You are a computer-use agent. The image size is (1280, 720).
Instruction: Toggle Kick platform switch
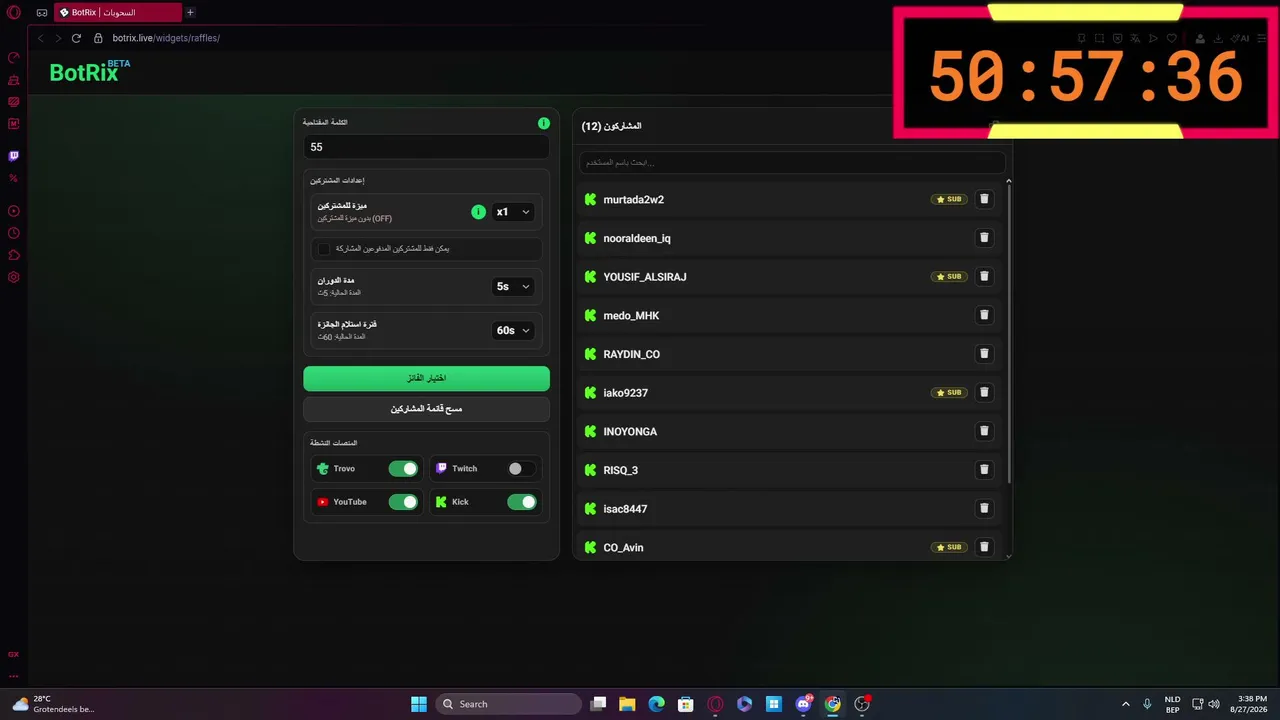point(521,502)
